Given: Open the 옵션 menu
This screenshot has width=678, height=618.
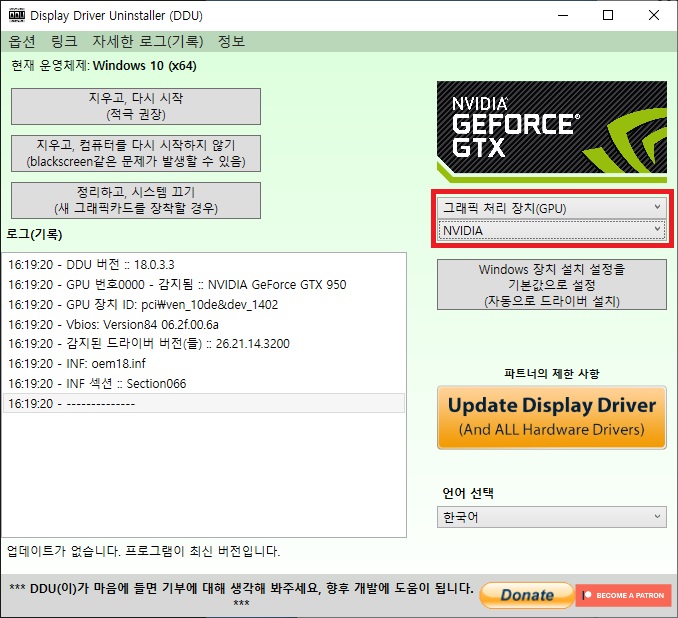Looking at the screenshot, I should (x=22, y=42).
